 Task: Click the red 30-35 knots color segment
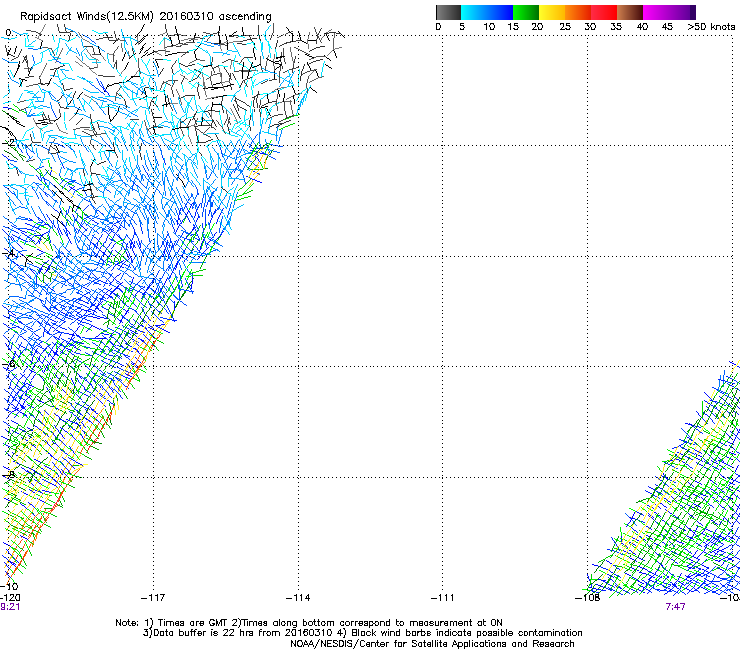604,12
